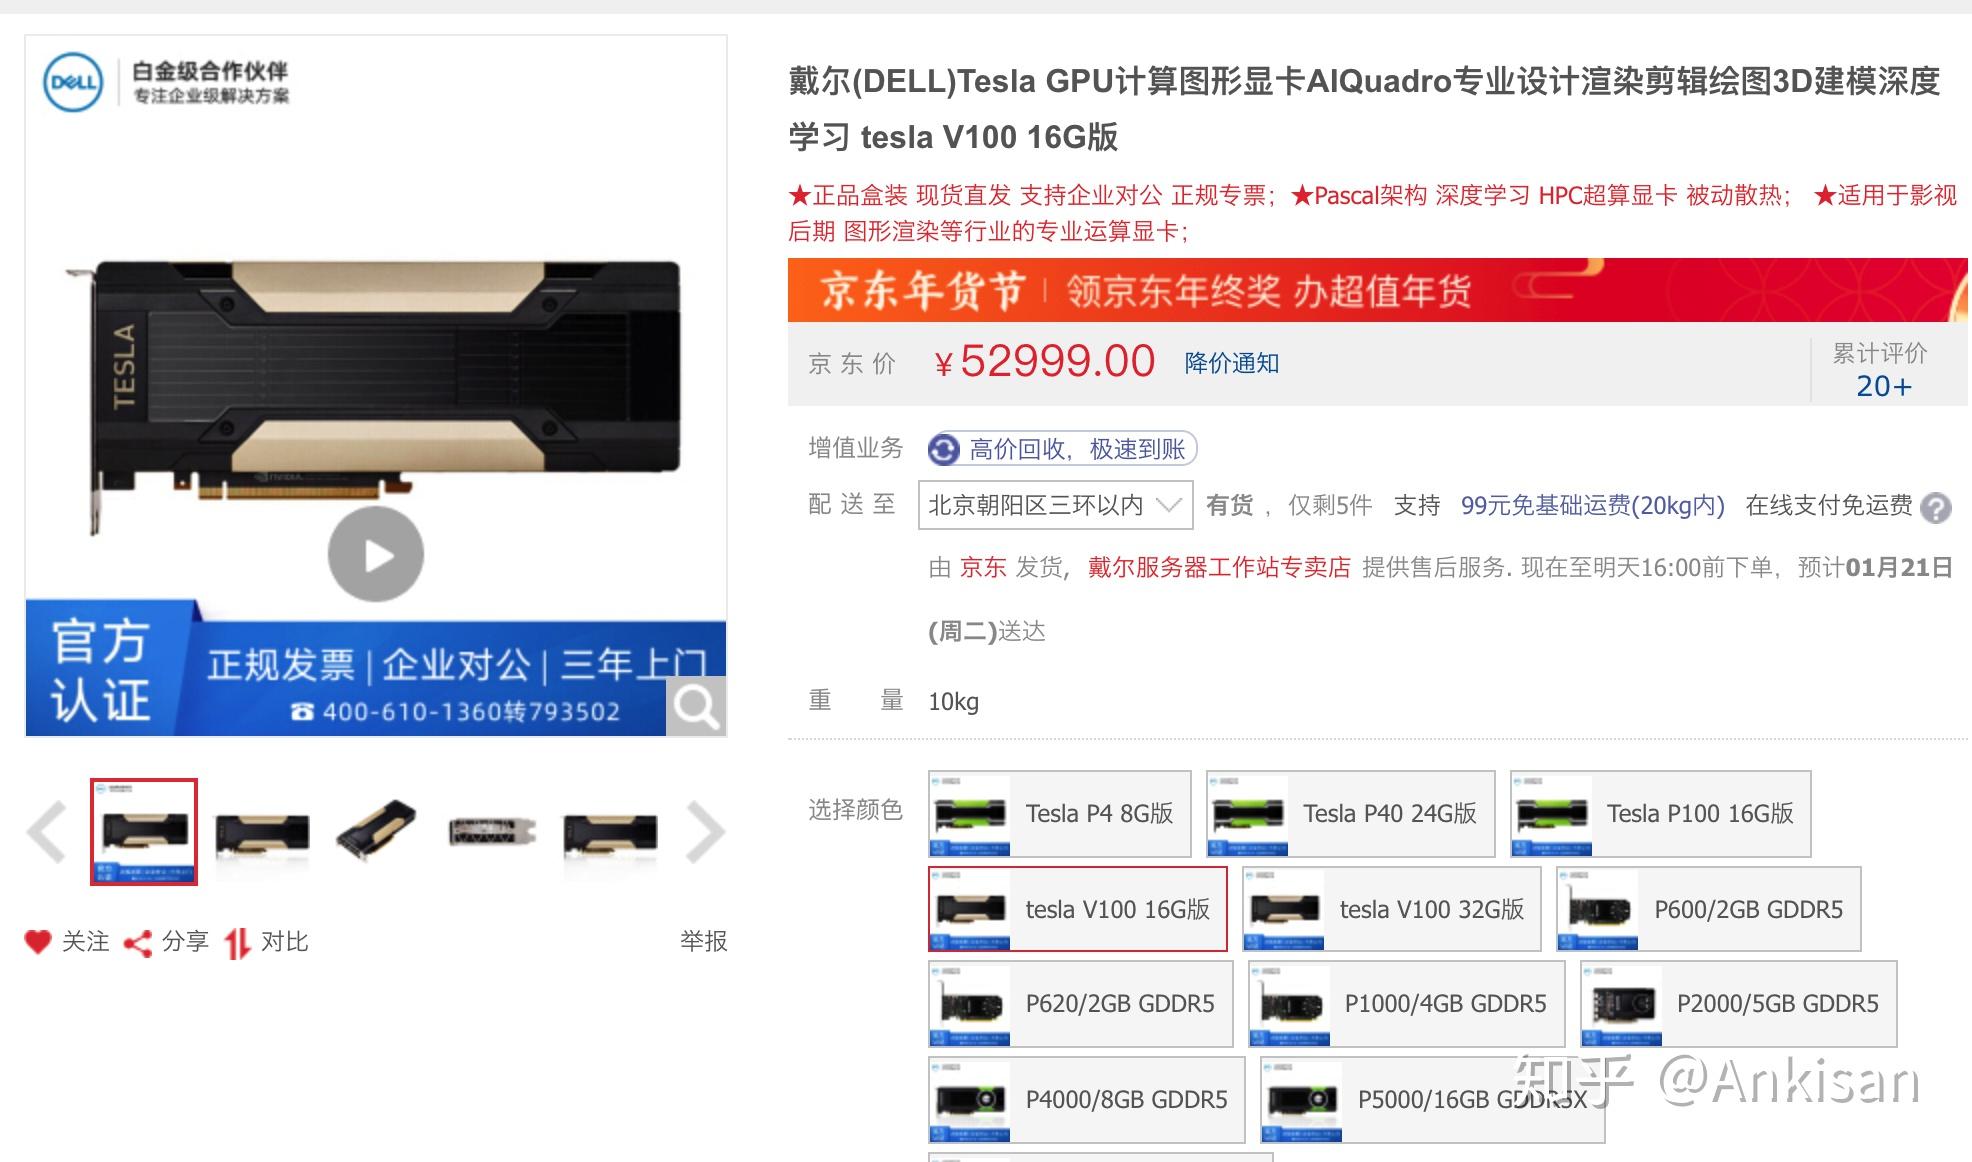Viewport: 1972px width, 1162px height.
Task: Open the 20+ cumulative reviews count
Action: point(1884,386)
